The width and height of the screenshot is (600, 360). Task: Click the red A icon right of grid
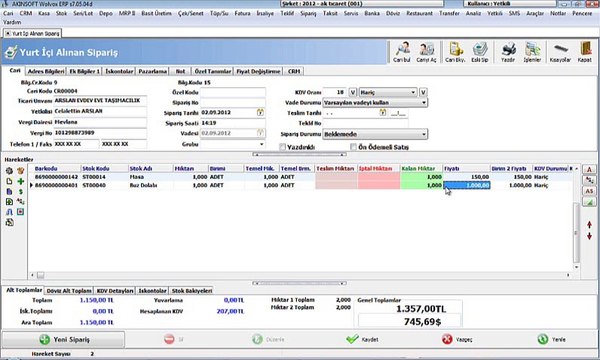589,169
